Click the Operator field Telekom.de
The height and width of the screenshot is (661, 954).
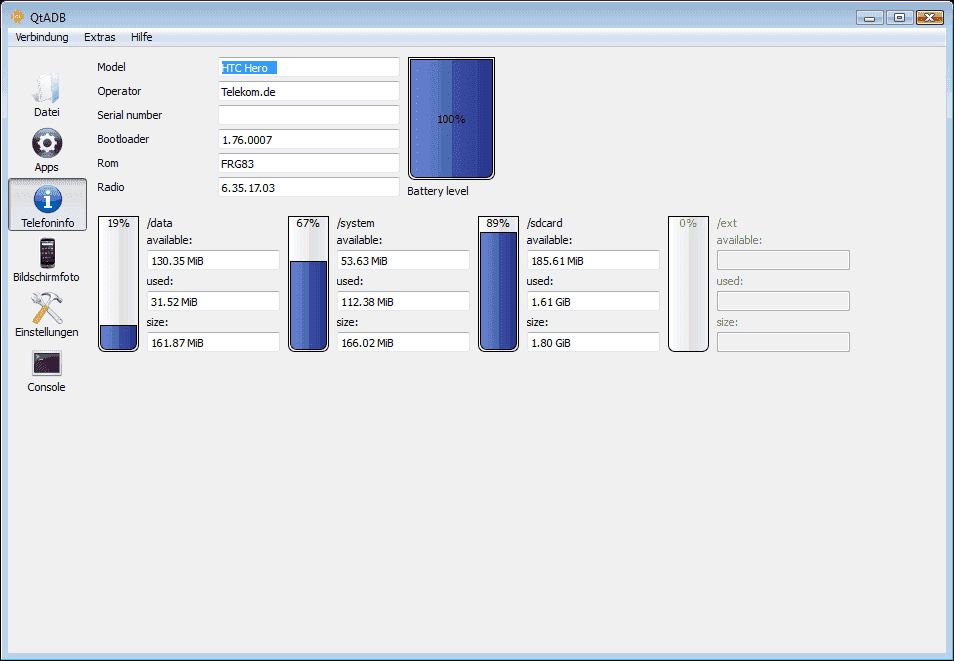pyautogui.click(x=309, y=91)
